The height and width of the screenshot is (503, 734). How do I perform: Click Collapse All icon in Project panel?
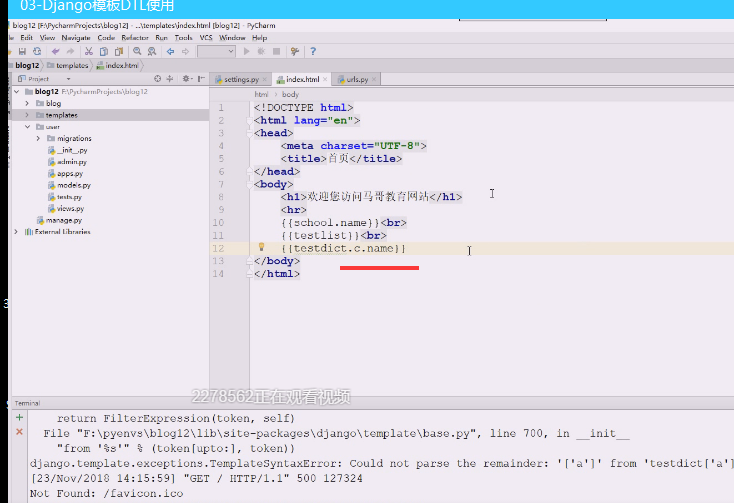pos(169,79)
